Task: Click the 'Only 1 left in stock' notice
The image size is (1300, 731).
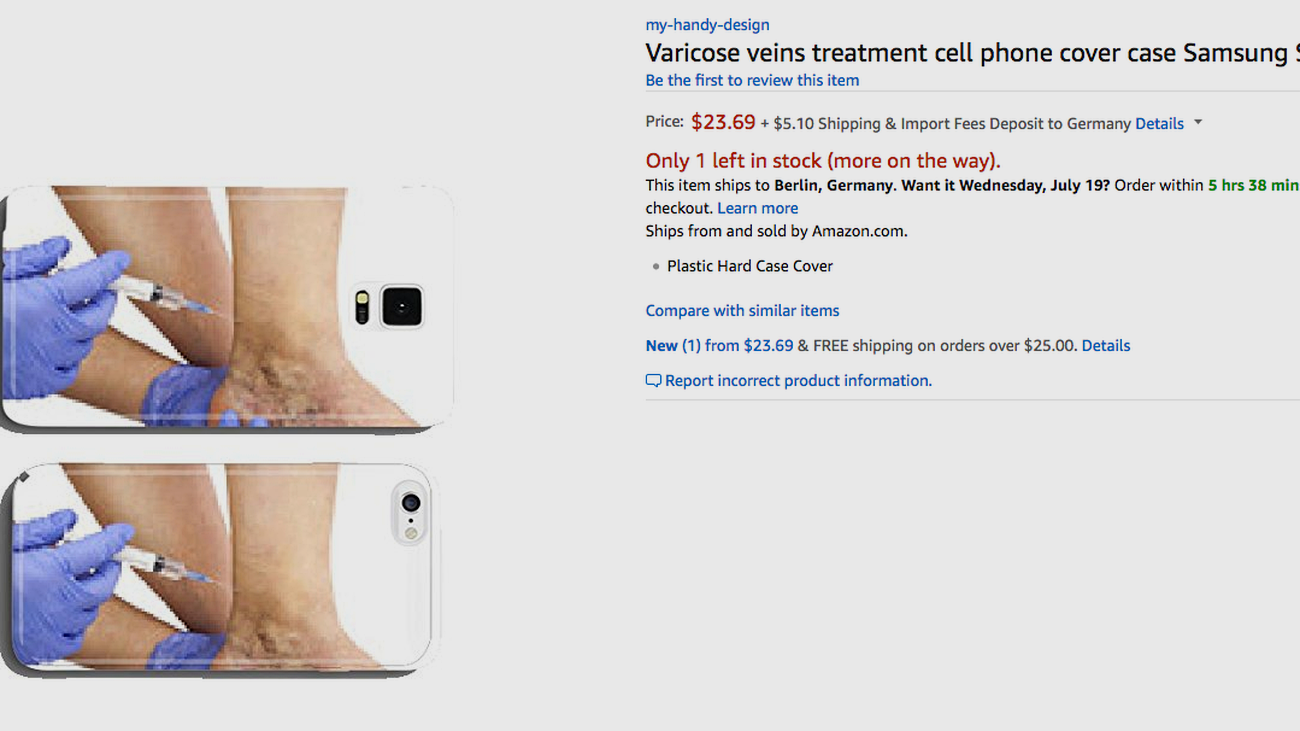Action: [822, 161]
